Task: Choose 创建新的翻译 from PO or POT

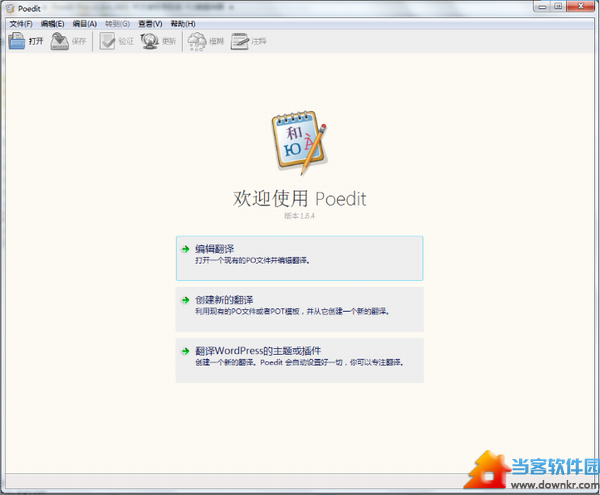Action: (299, 309)
